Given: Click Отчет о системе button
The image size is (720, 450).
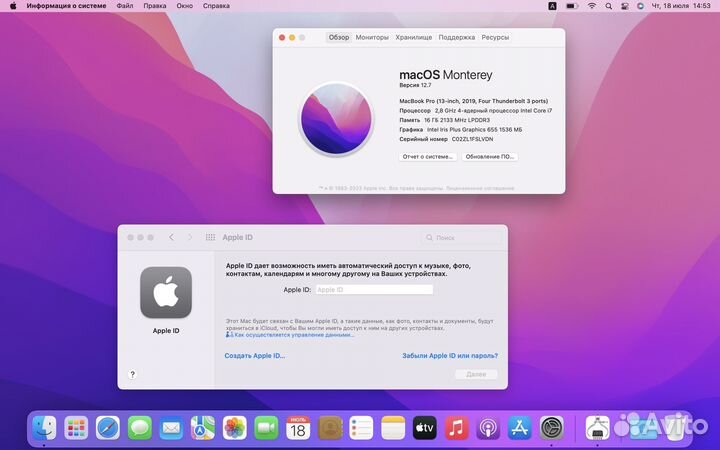Looking at the screenshot, I should coord(428,157).
